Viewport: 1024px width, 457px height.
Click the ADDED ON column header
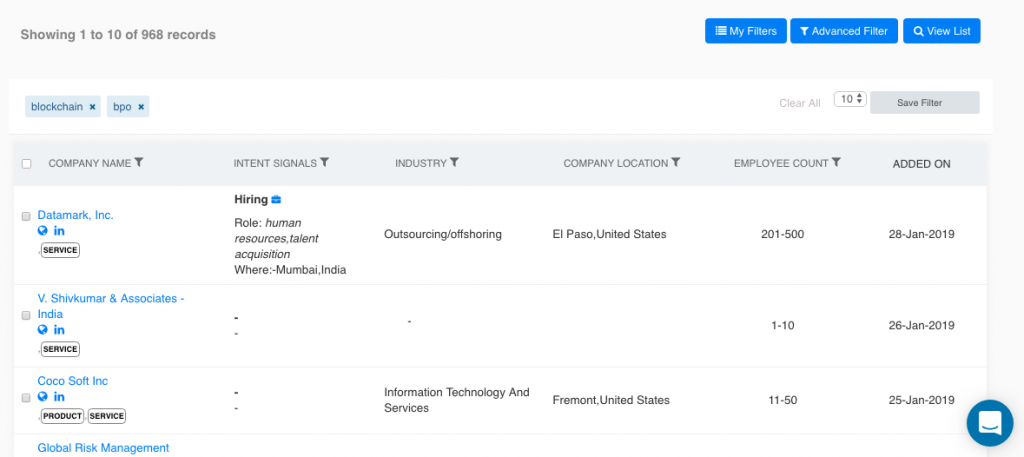tap(921, 164)
